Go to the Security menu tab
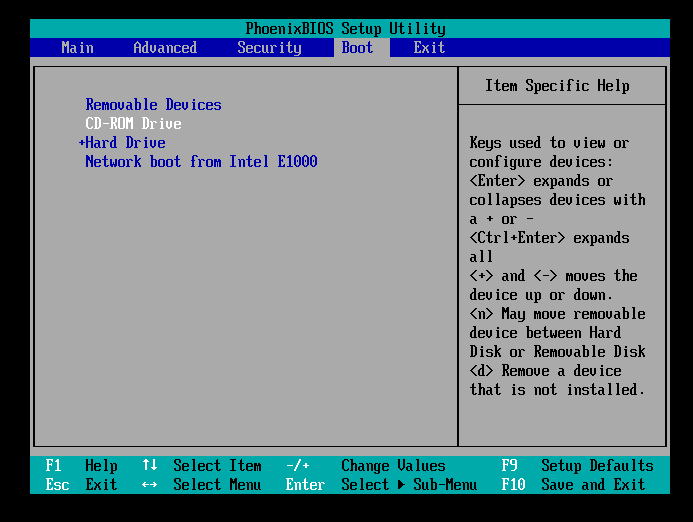Viewport: 693px width, 522px height. [x=269, y=48]
